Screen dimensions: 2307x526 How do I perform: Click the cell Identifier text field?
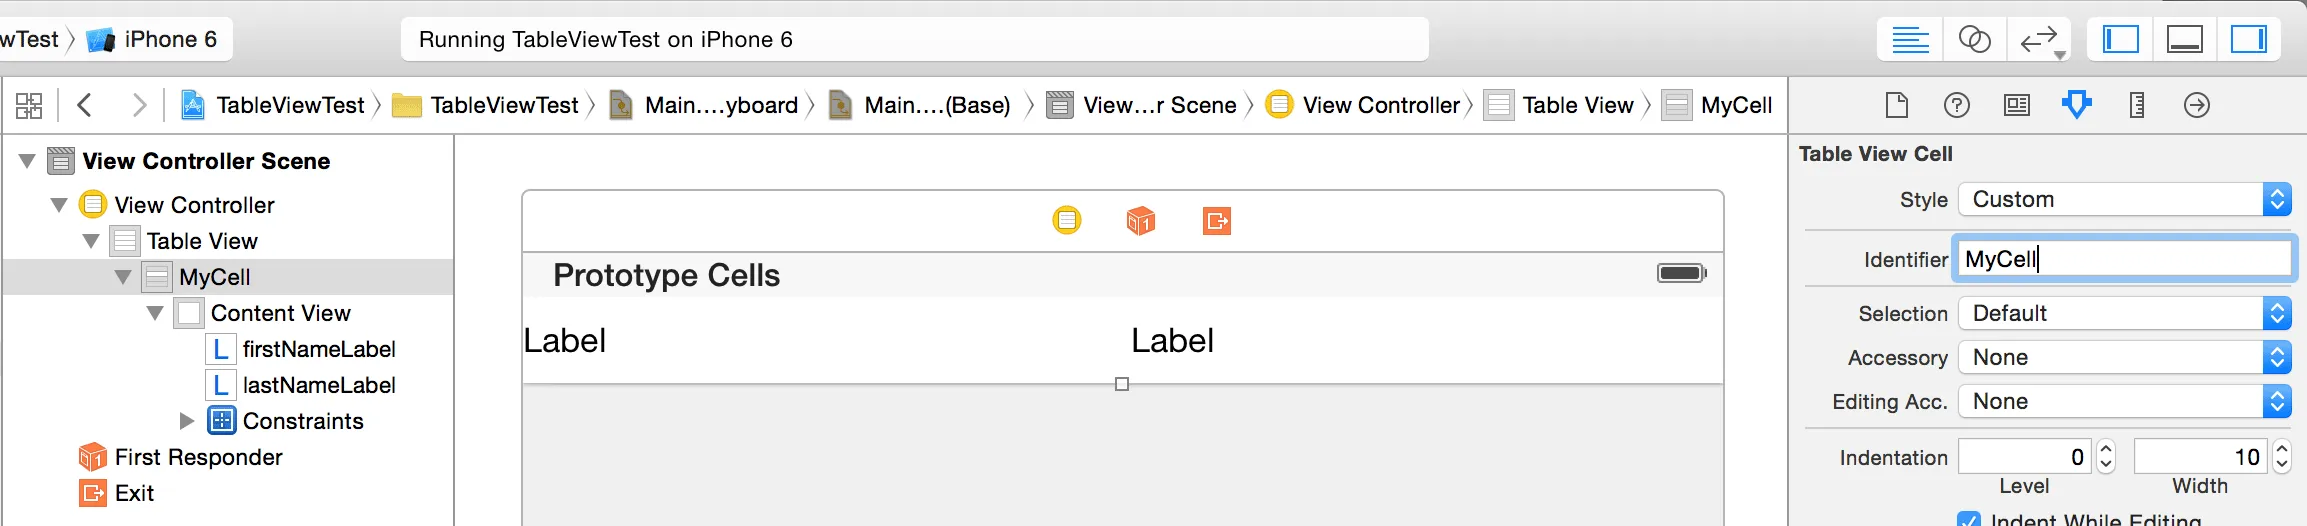2122,259
